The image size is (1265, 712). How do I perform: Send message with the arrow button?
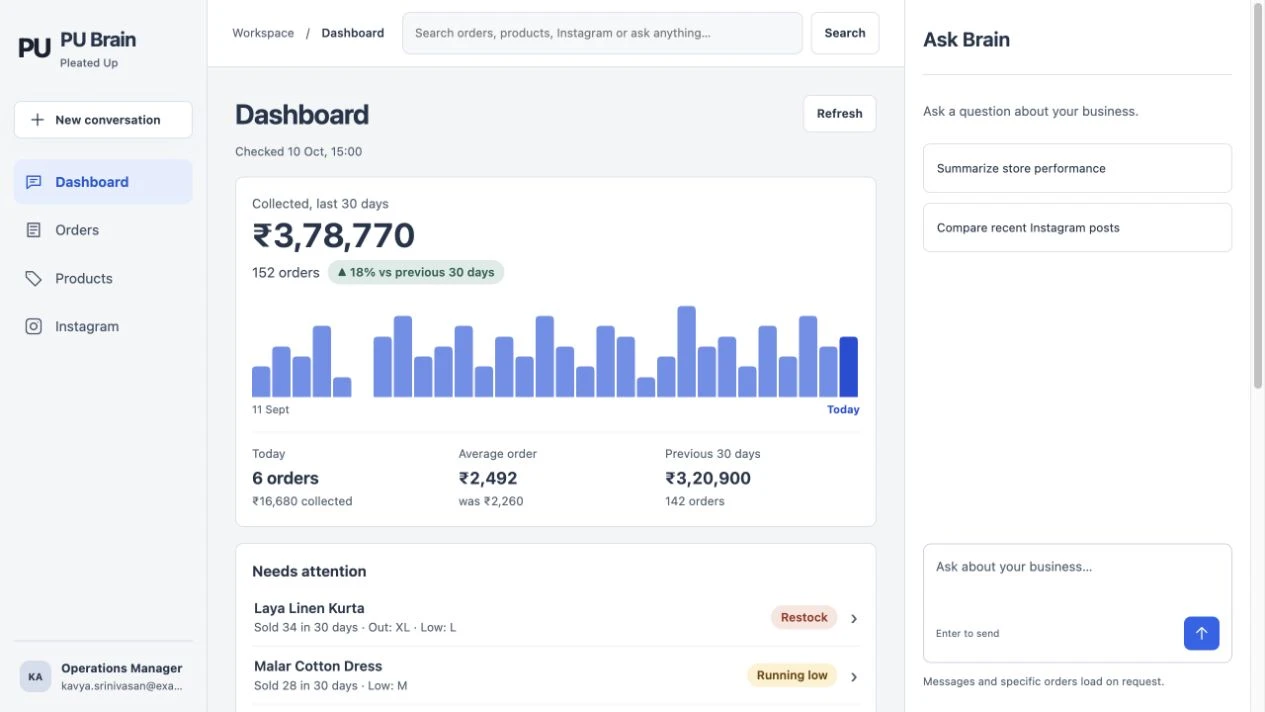point(1201,633)
